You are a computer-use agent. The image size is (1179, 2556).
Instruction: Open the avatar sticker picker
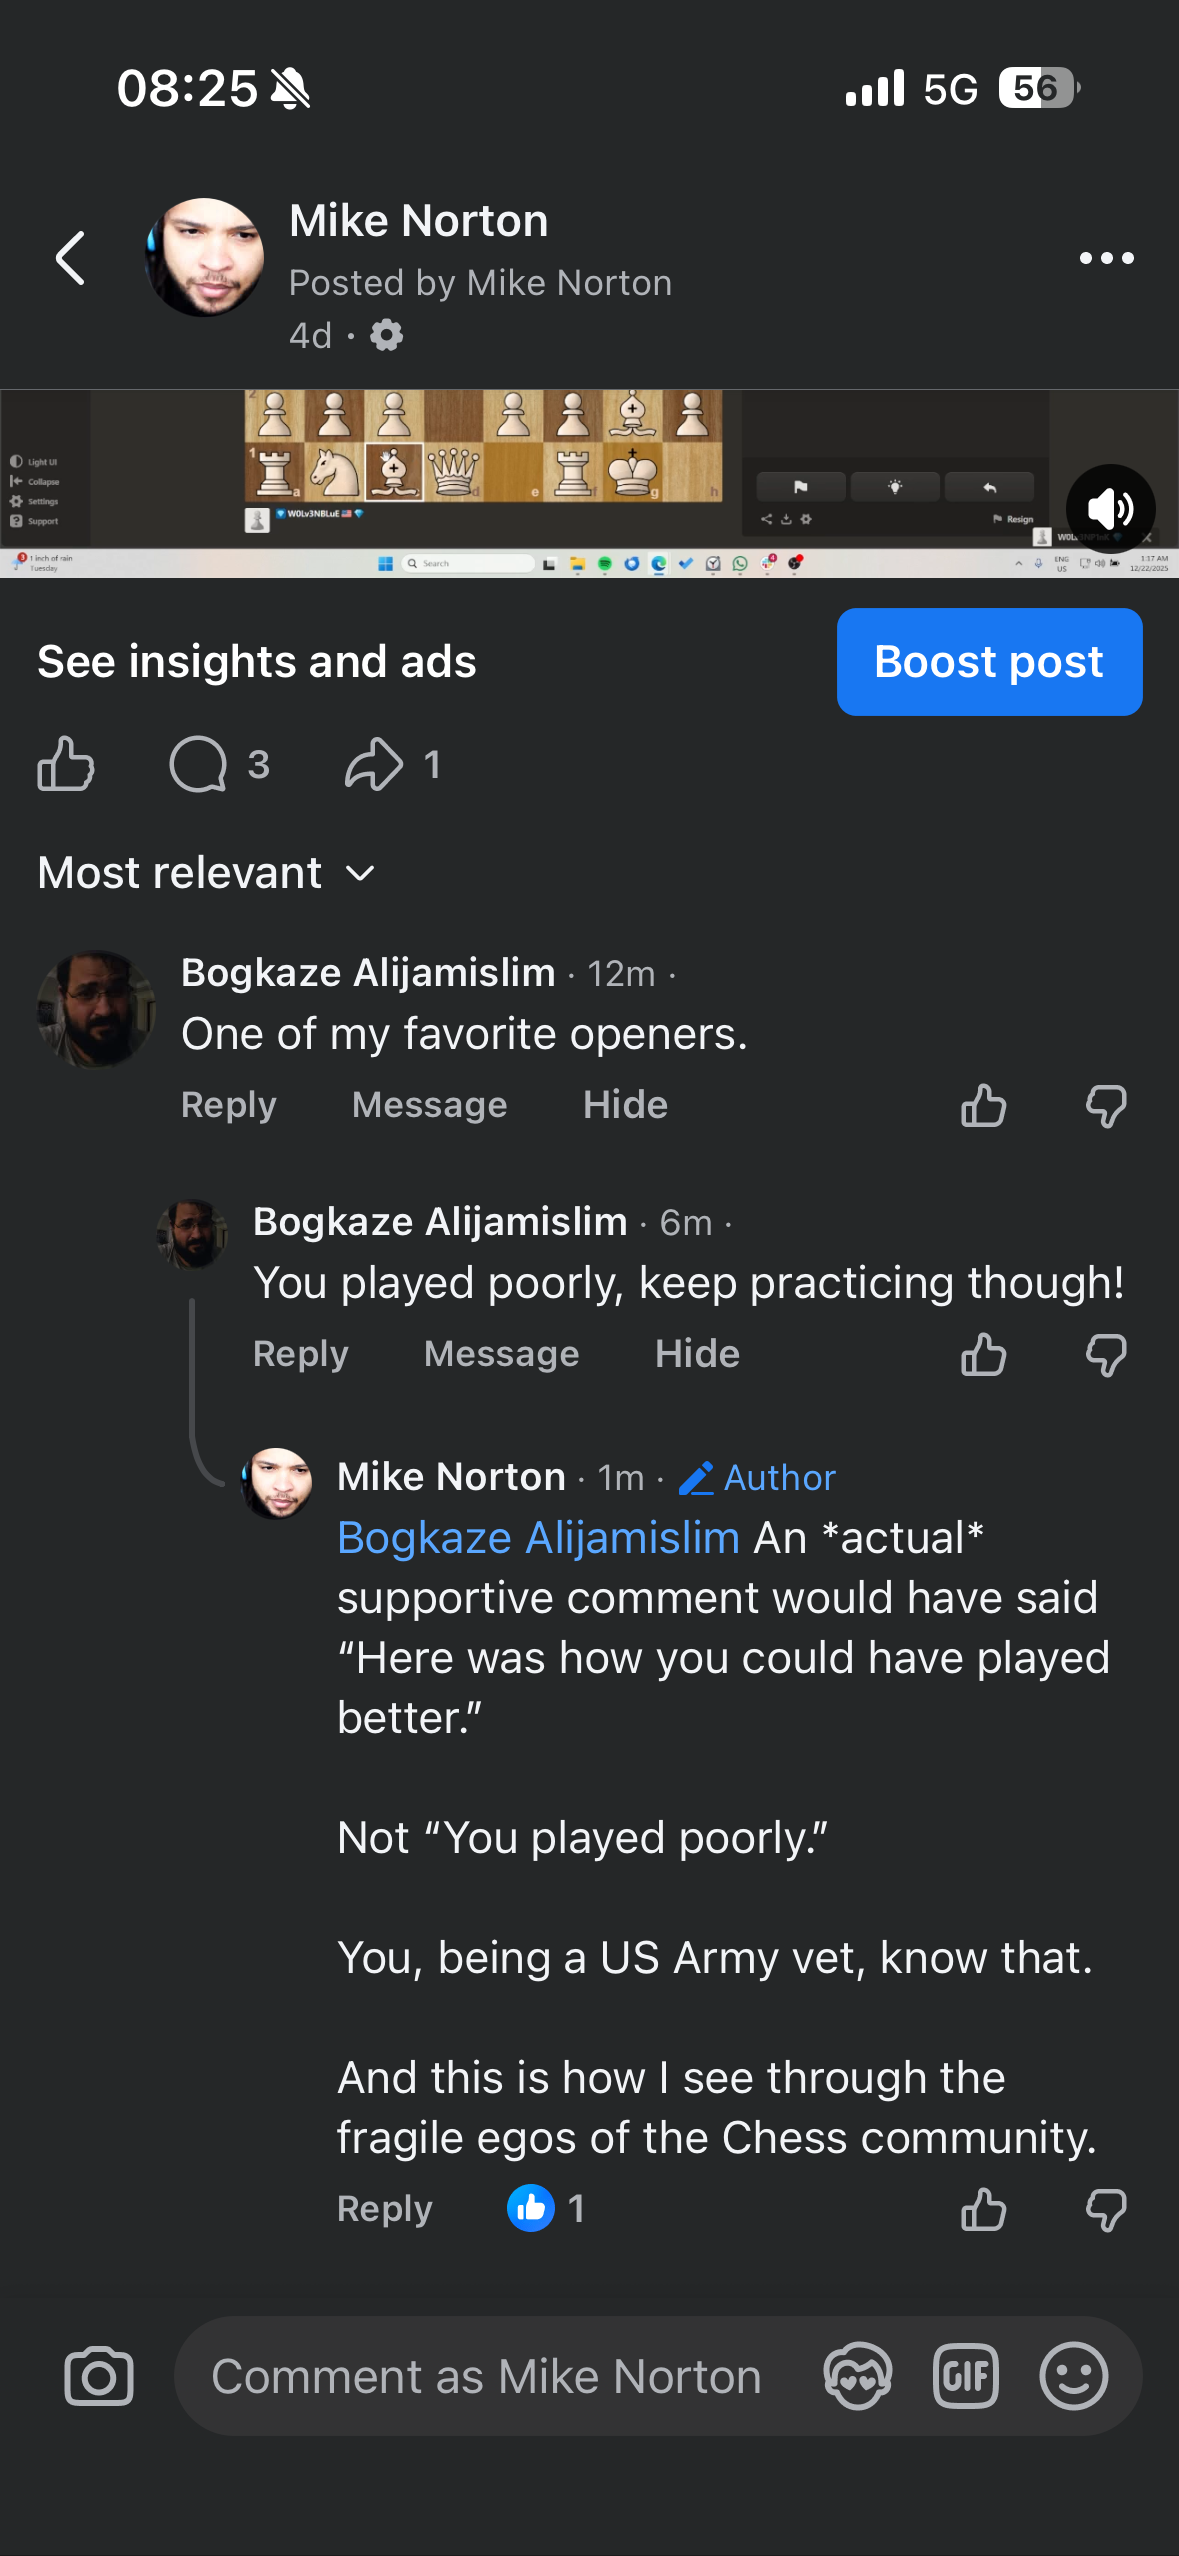pos(857,2376)
